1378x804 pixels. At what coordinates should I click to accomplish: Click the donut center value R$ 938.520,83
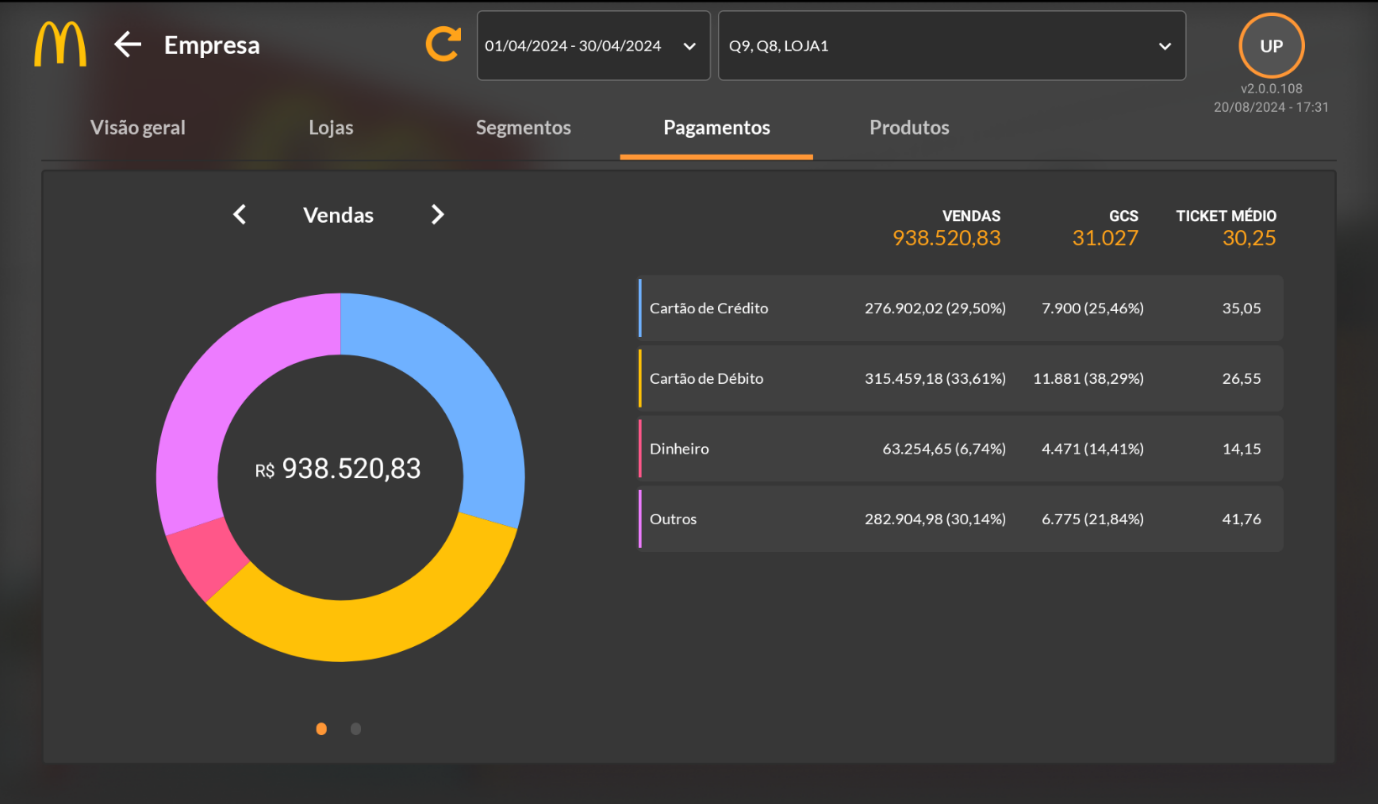click(338, 468)
